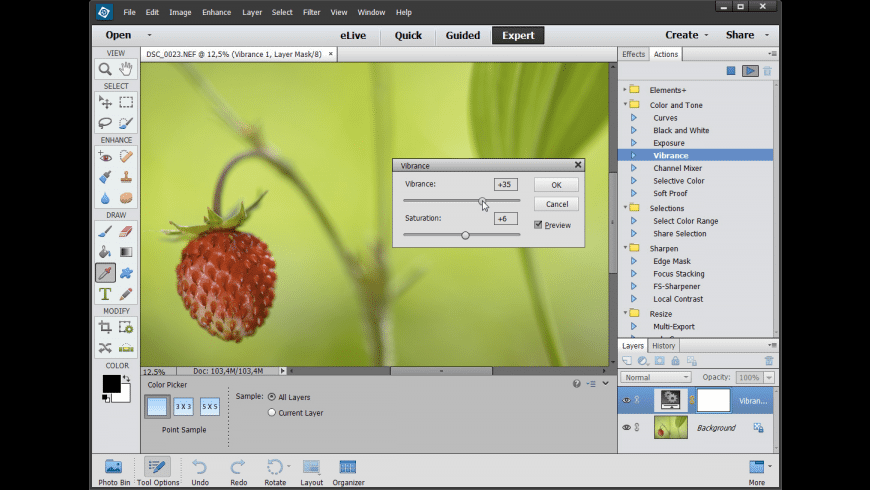The image size is (870, 490).
Task: Select the Current Layer sample option
Action: click(272, 412)
